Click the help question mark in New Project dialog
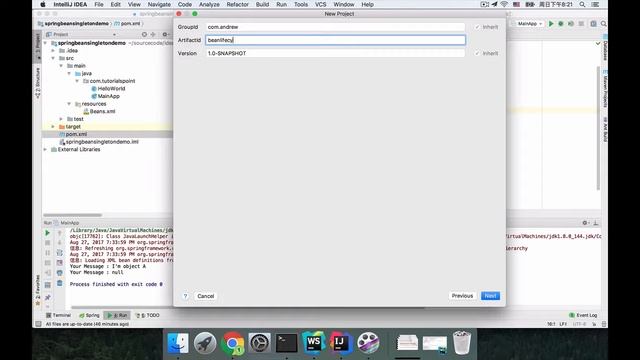640x360 pixels. tap(185, 296)
